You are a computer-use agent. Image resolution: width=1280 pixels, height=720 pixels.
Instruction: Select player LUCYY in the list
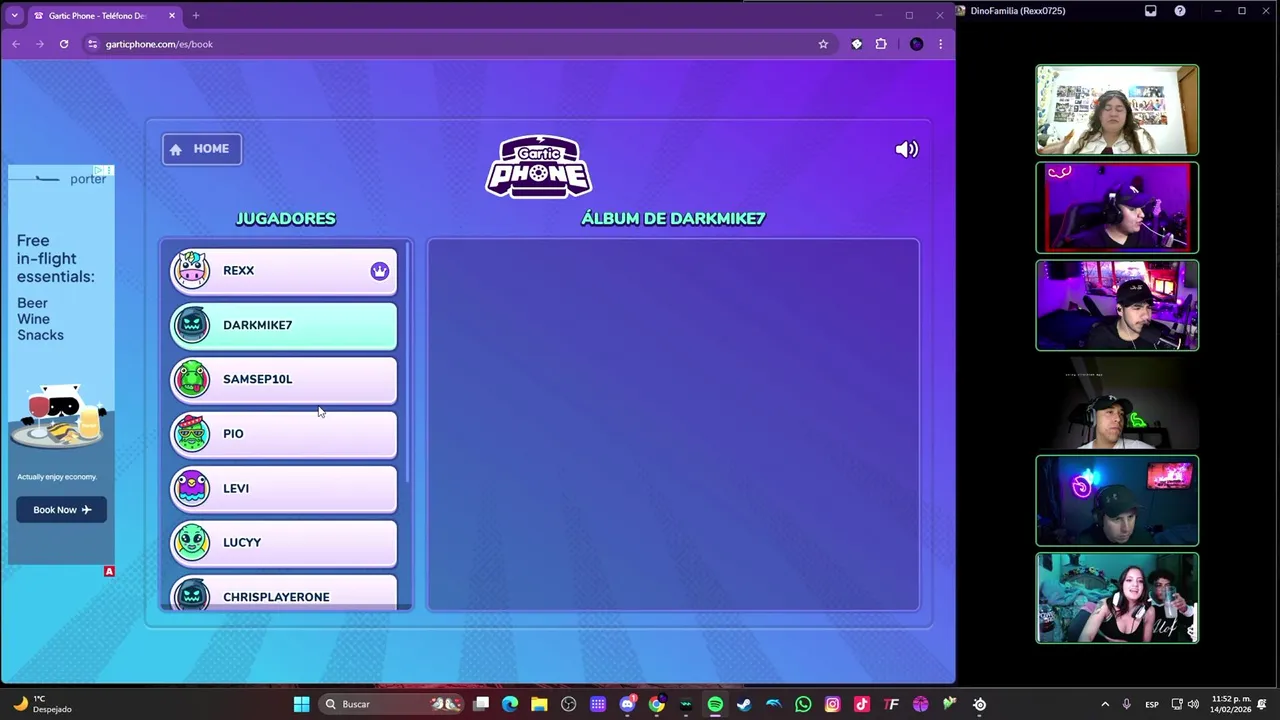point(283,542)
